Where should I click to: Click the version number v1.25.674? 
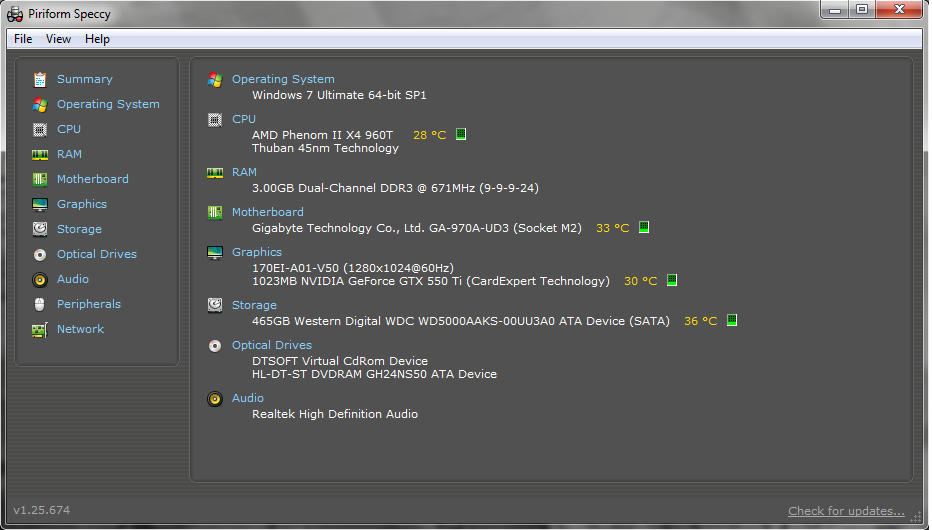point(42,510)
